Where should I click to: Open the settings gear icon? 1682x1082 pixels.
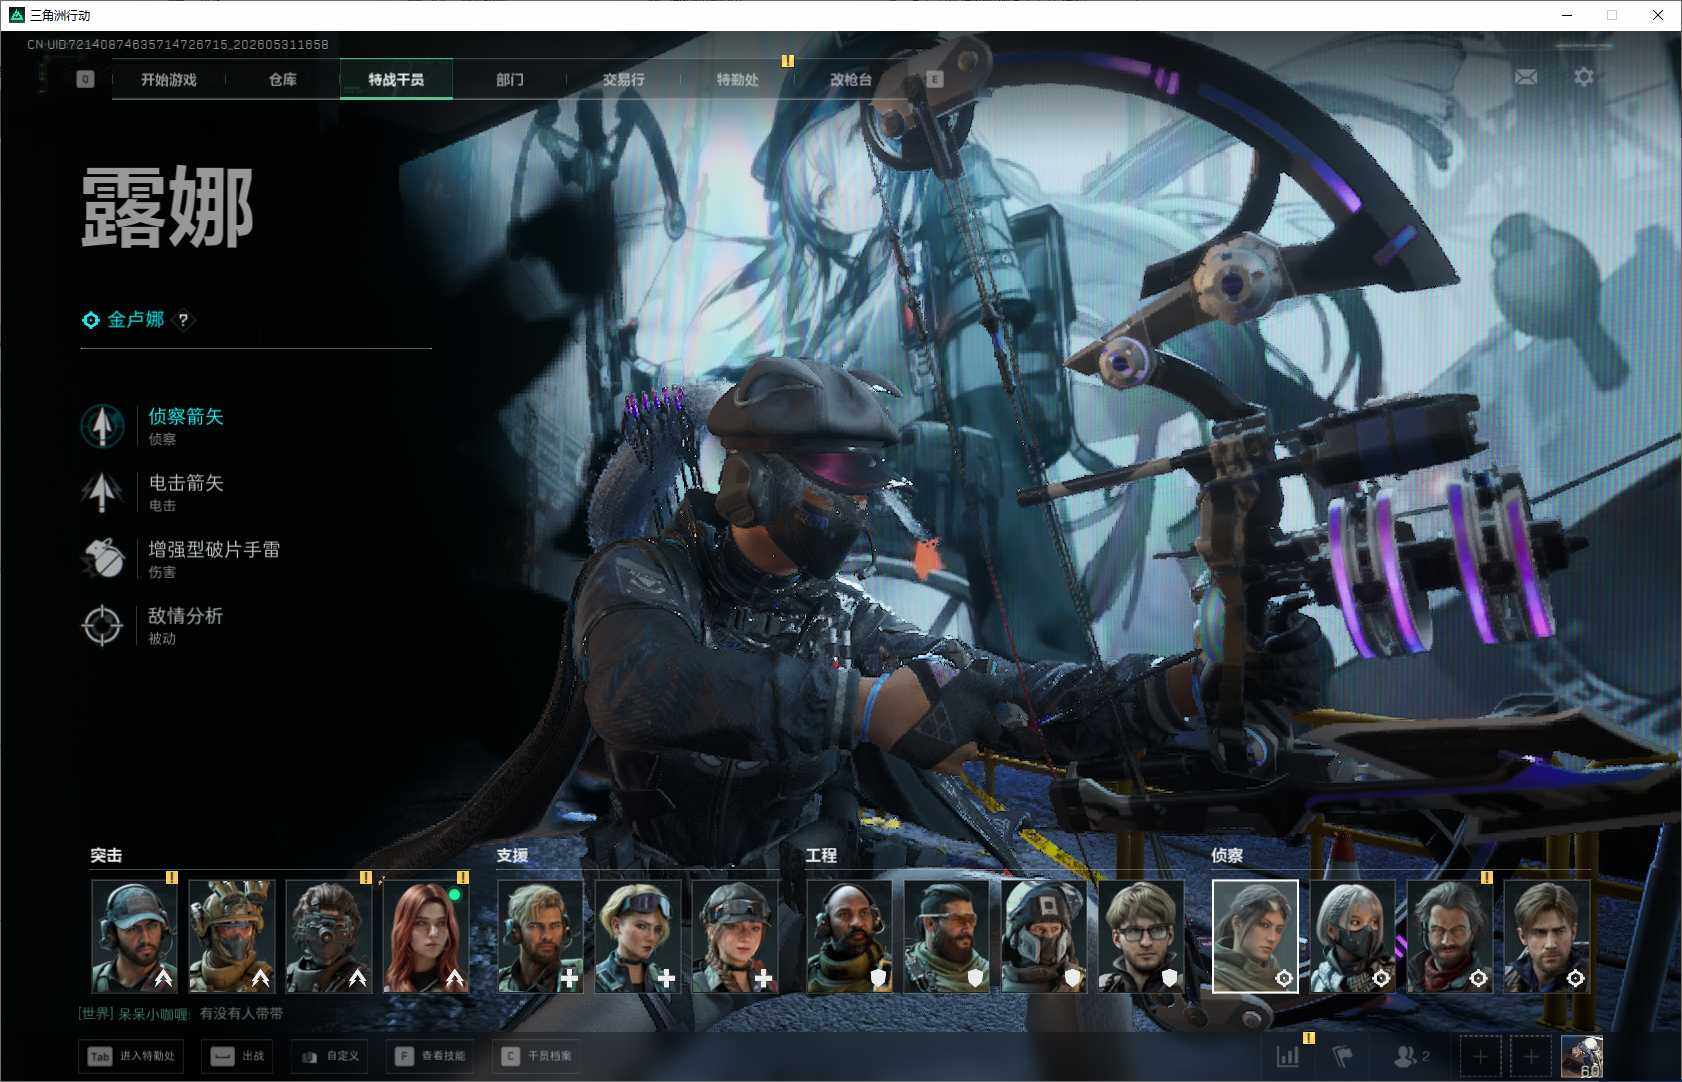point(1584,77)
